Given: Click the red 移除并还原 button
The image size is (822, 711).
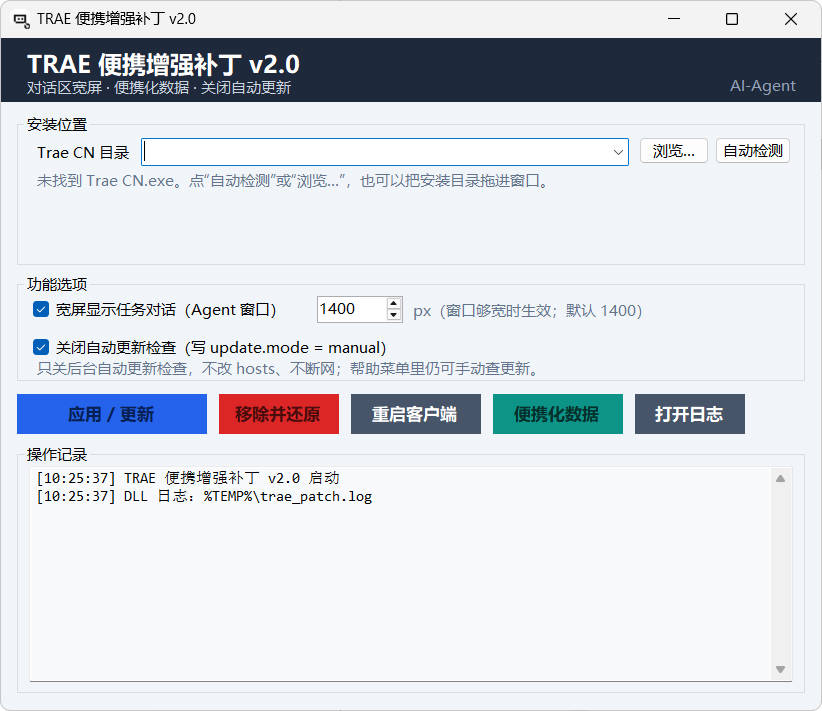Looking at the screenshot, I should 279,414.
